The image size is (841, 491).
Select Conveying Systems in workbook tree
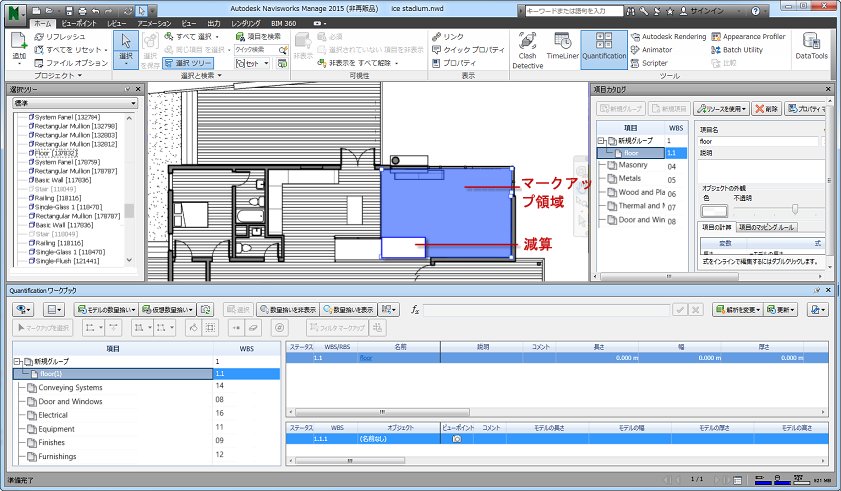70,387
